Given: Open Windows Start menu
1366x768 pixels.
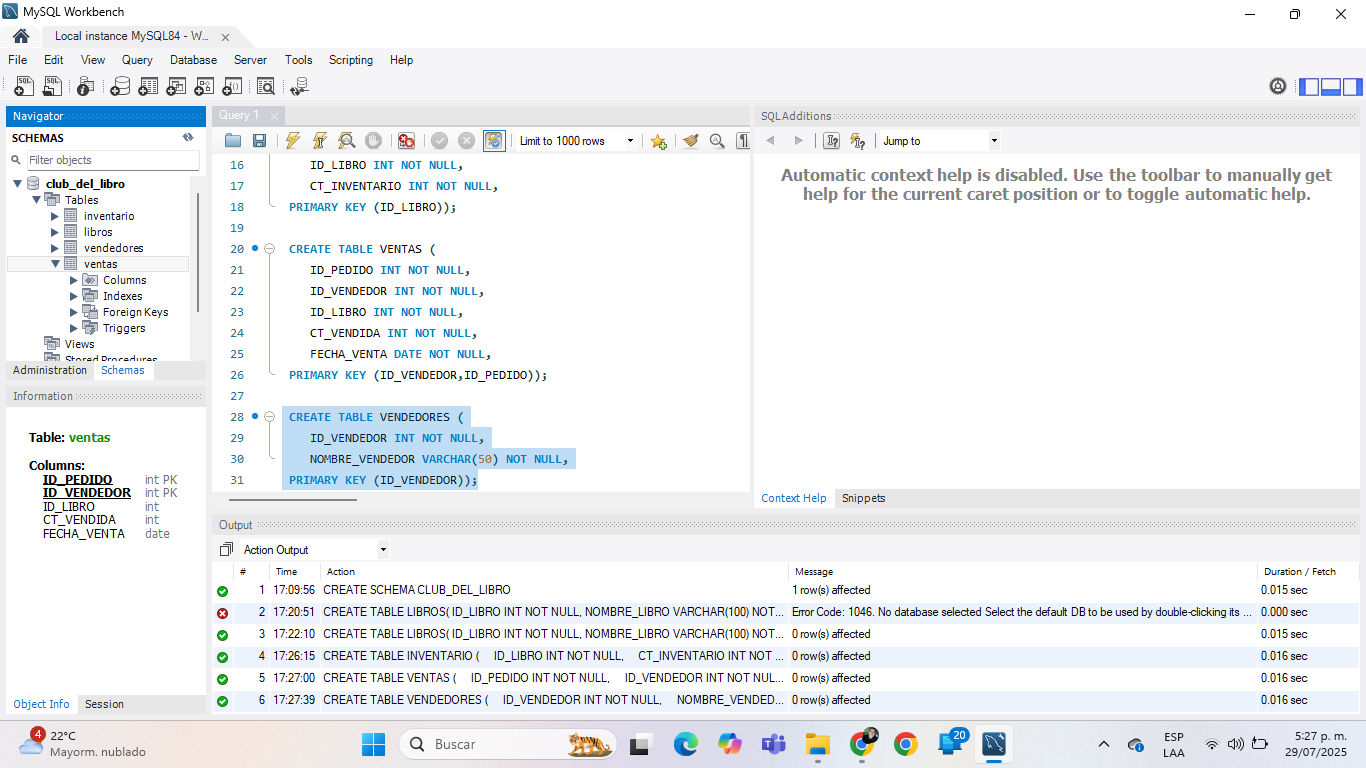Looking at the screenshot, I should [373, 744].
